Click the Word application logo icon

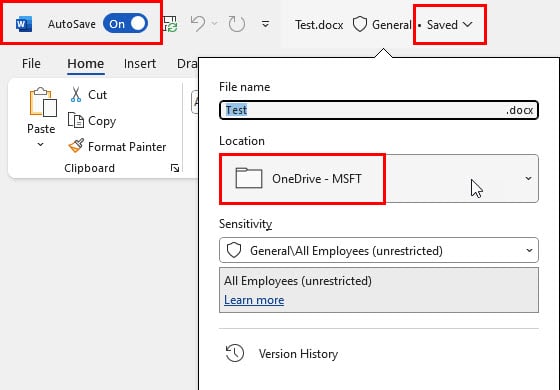[x=24, y=24]
